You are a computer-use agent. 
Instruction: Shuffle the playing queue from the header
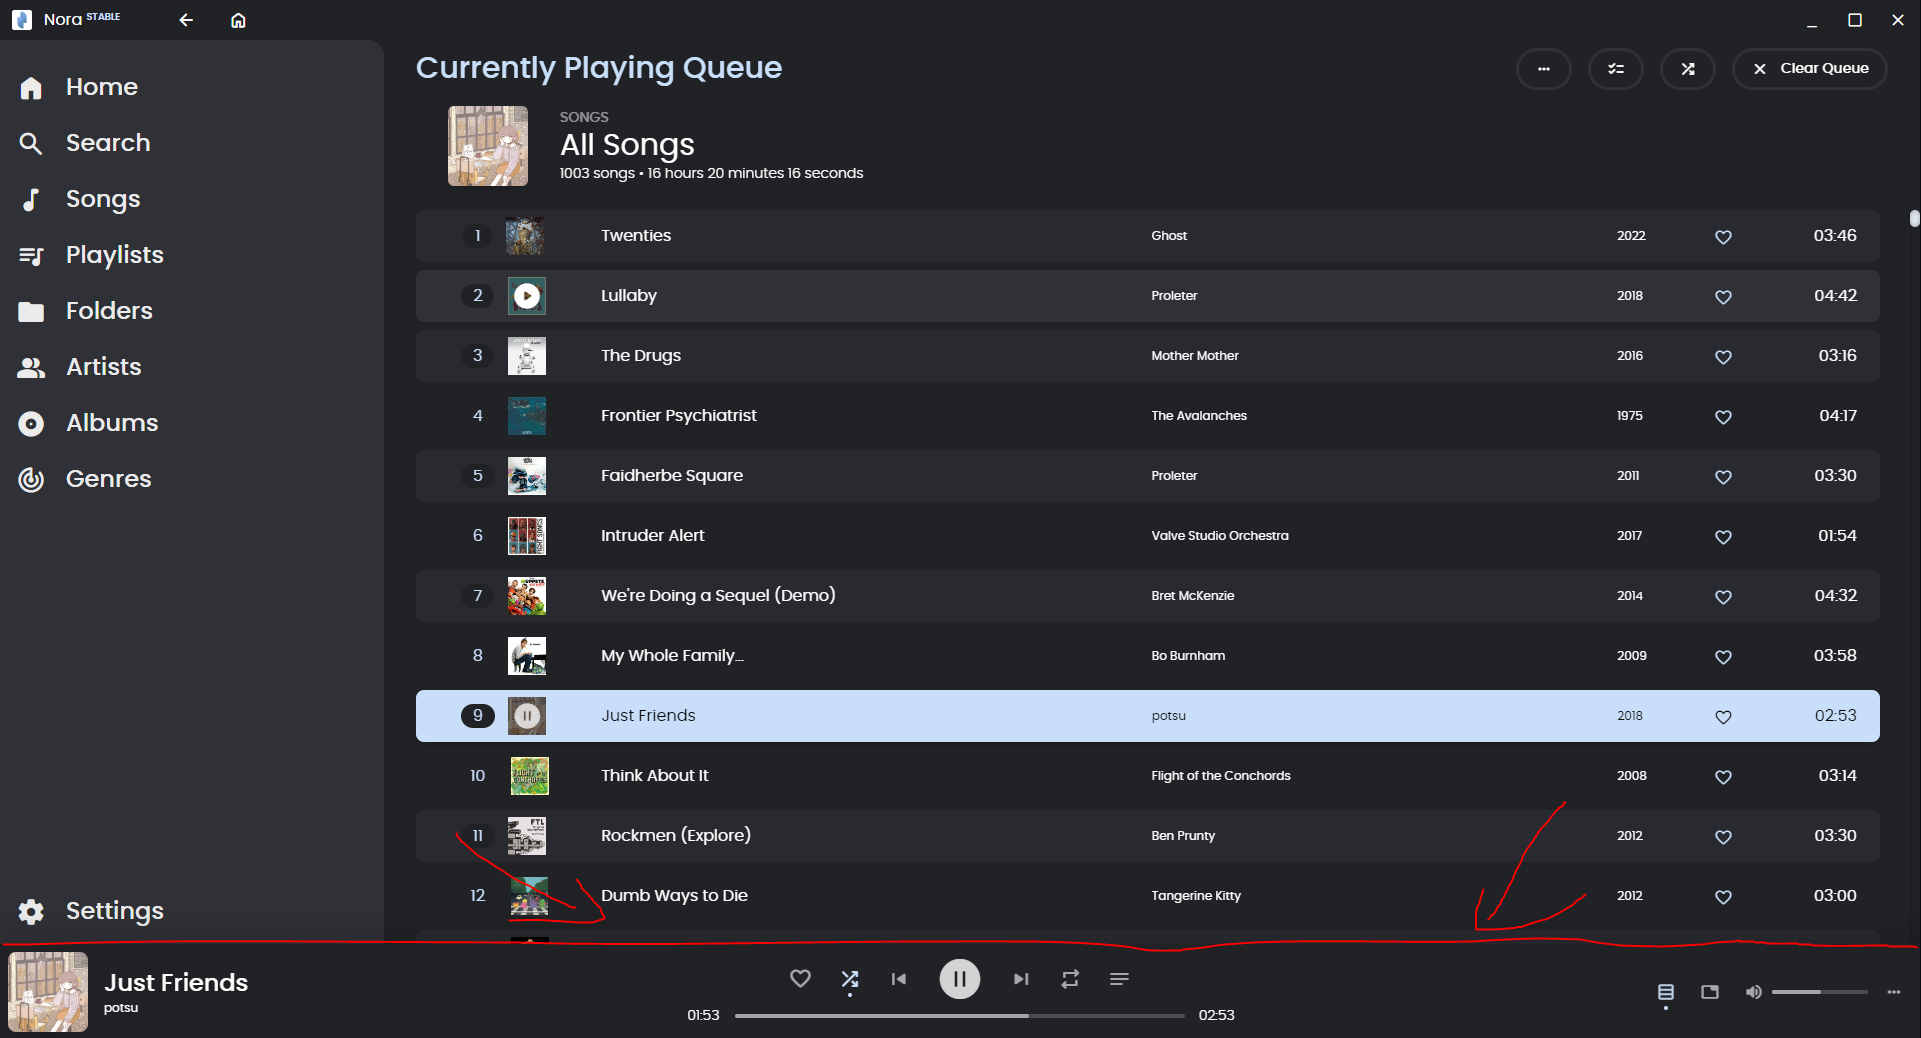[1688, 68]
